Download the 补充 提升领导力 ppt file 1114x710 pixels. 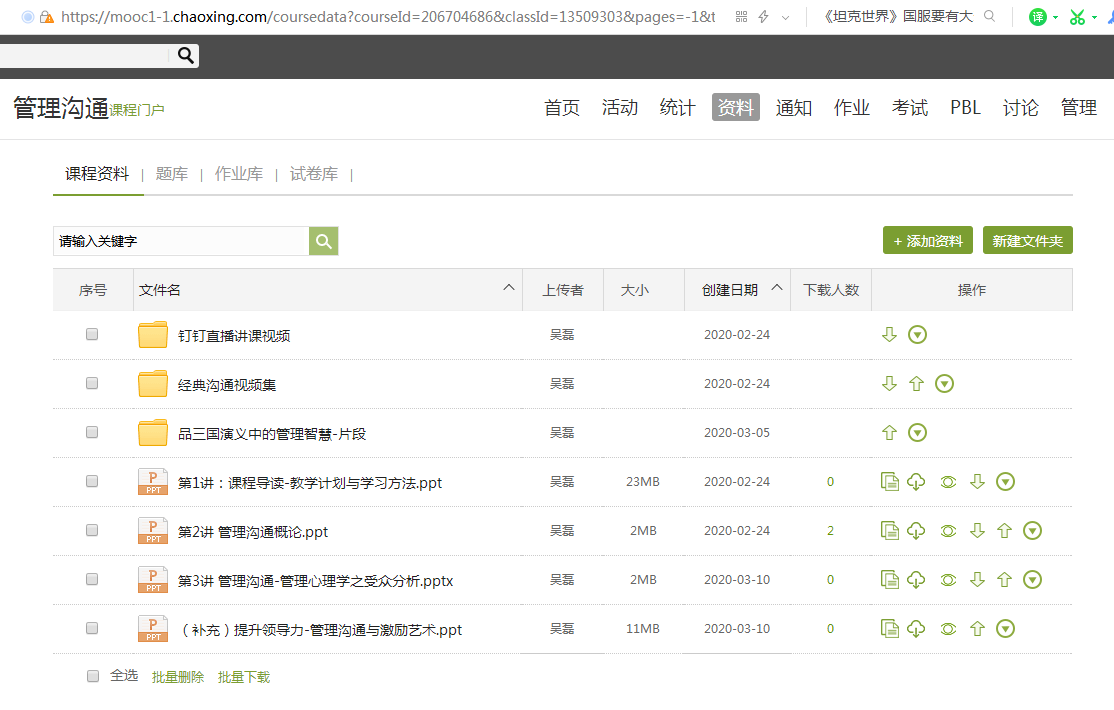pos(916,629)
